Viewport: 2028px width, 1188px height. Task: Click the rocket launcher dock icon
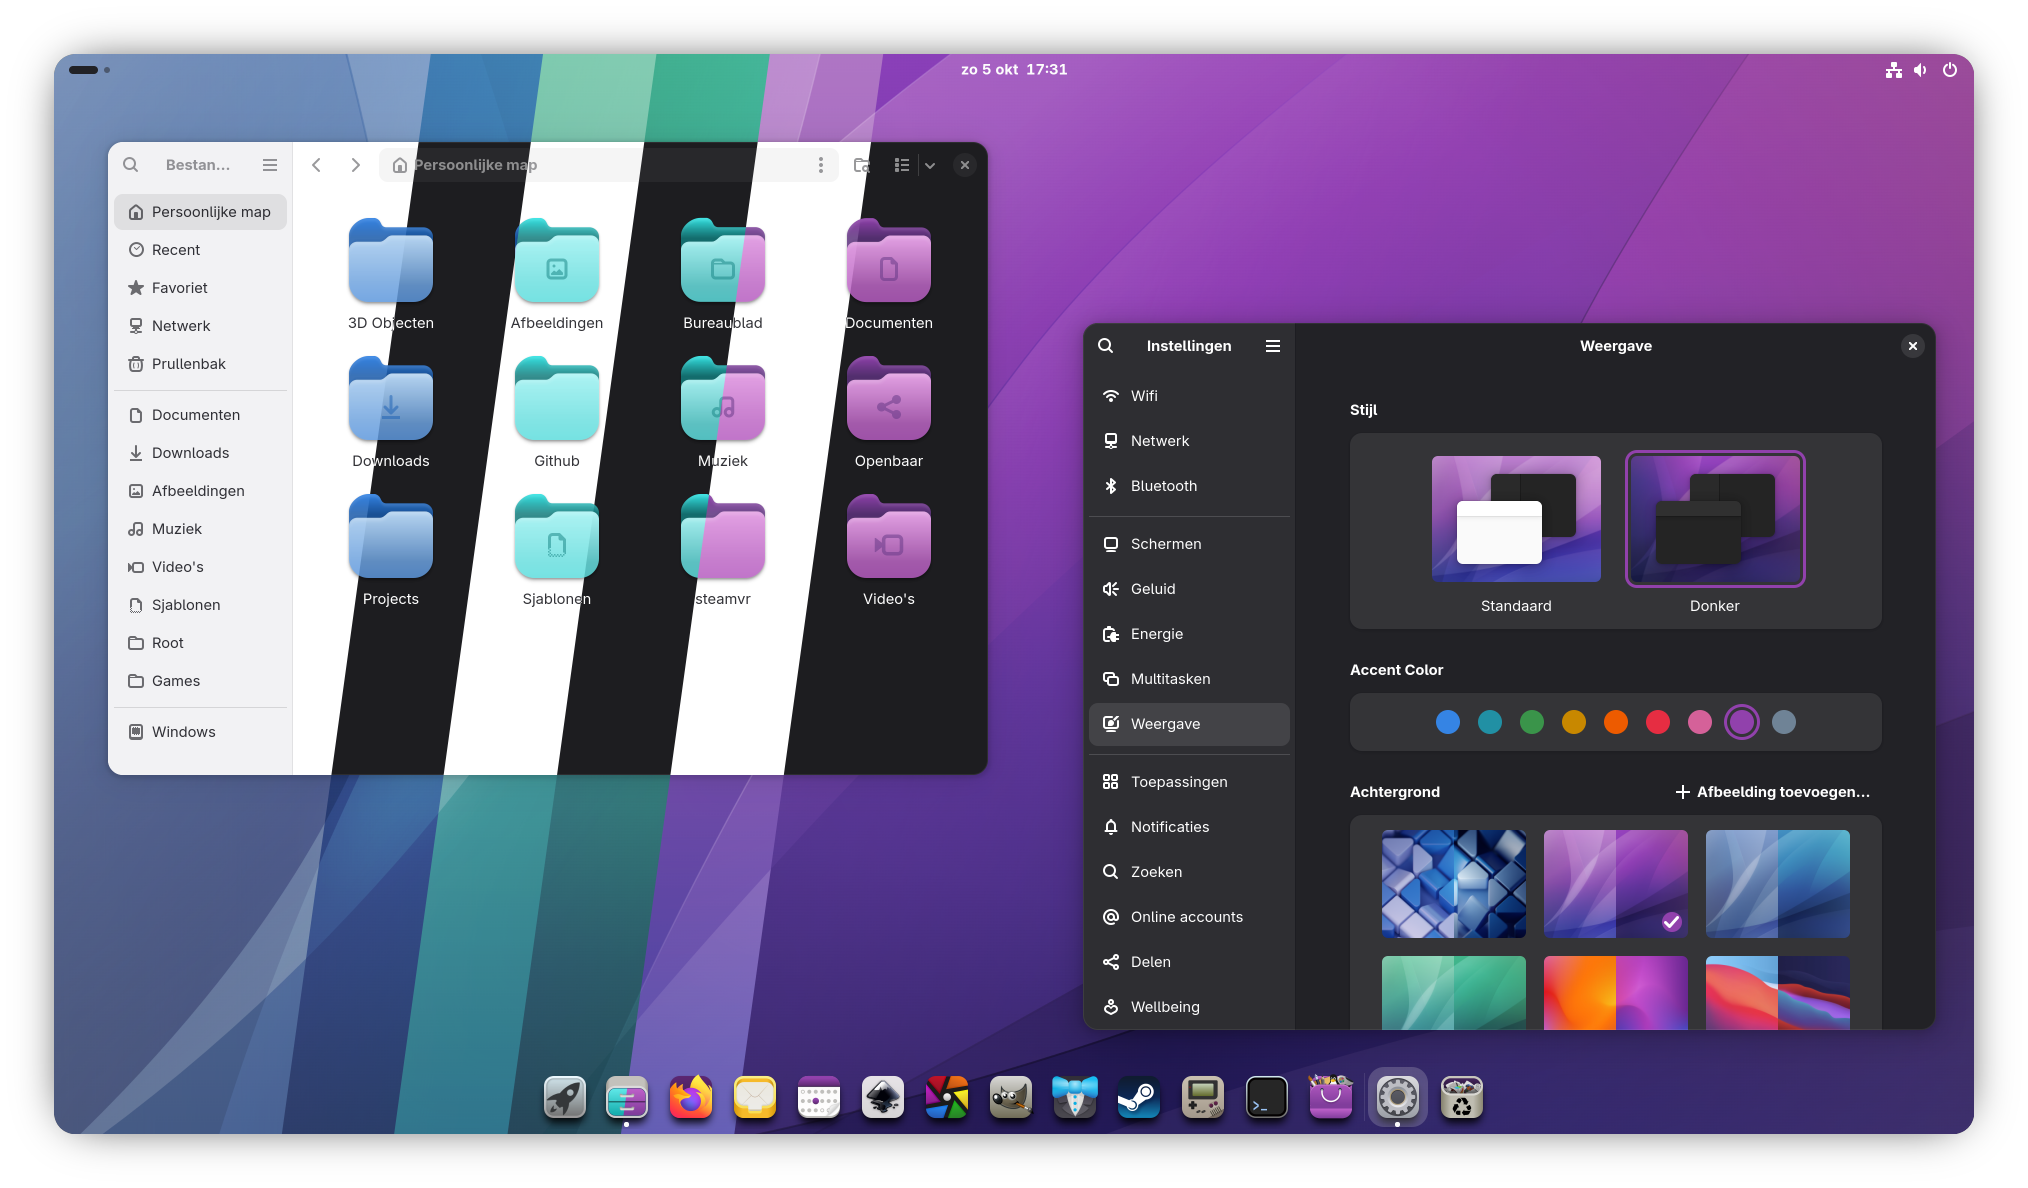pyautogui.click(x=565, y=1098)
